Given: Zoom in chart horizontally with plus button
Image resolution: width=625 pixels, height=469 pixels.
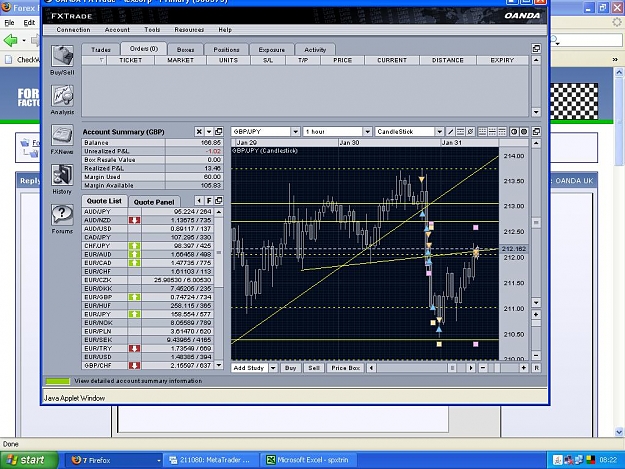Looking at the screenshot, I should click(524, 368).
